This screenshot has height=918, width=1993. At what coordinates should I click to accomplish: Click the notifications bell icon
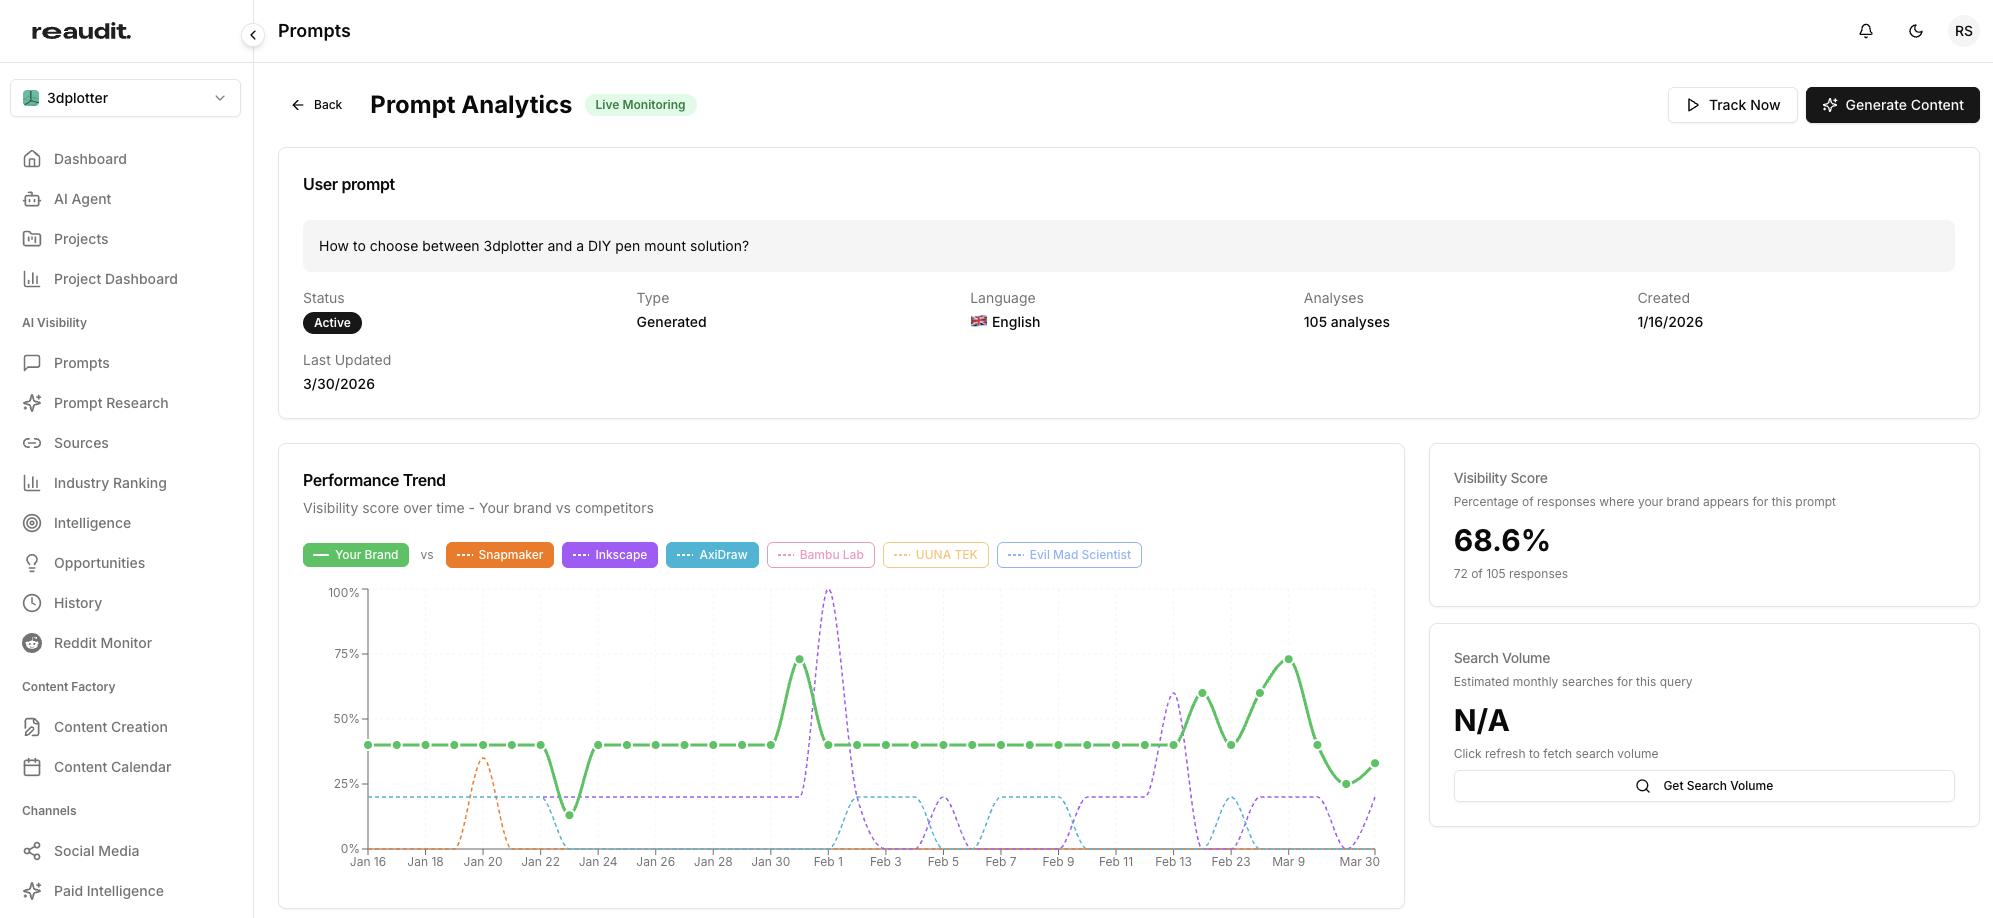coord(1866,31)
